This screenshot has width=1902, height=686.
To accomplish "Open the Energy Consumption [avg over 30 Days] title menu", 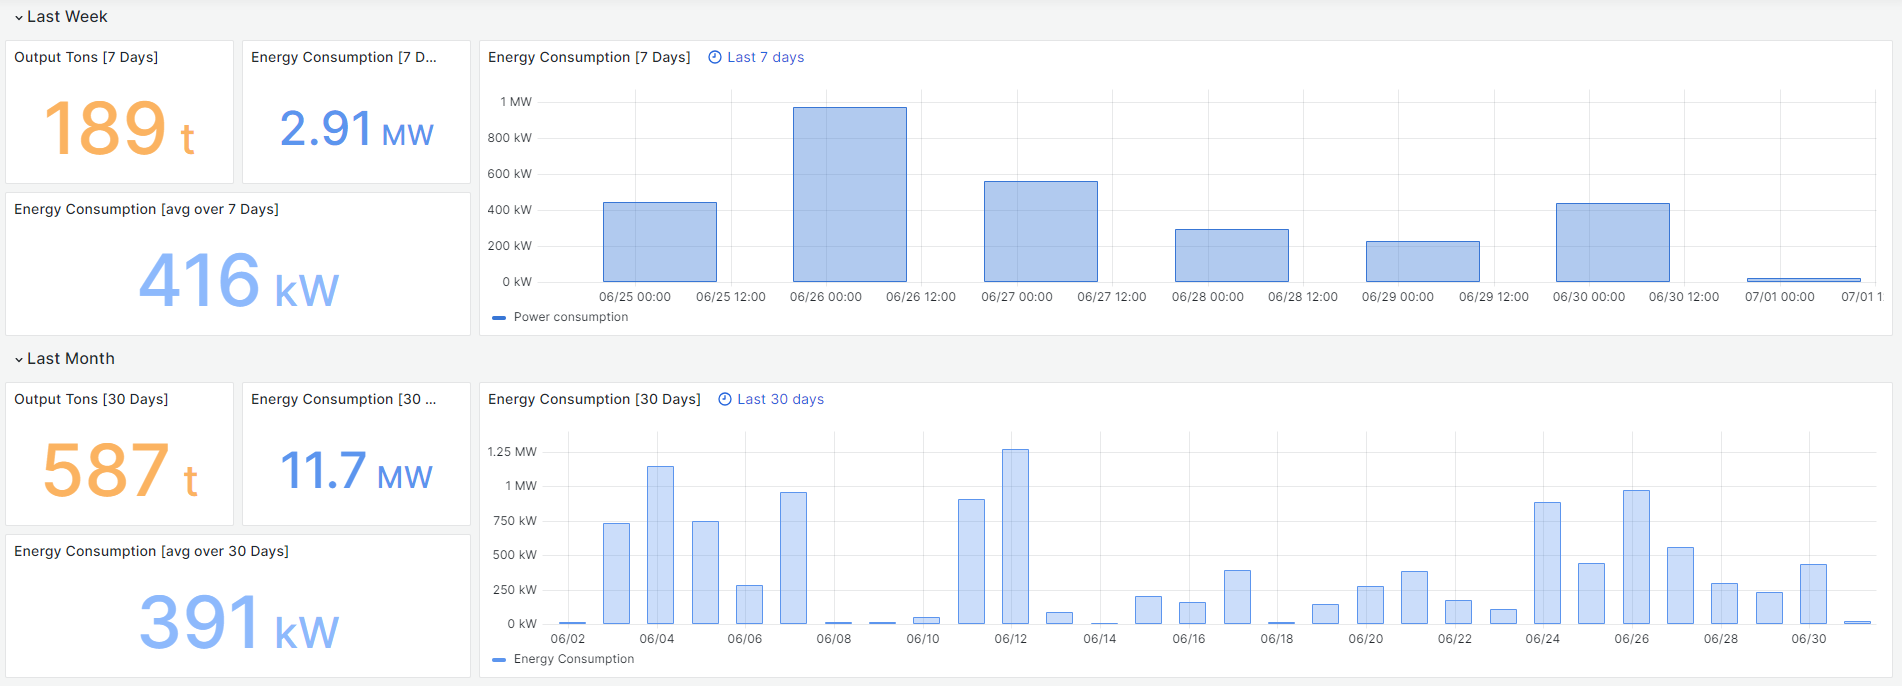I will coord(151,552).
